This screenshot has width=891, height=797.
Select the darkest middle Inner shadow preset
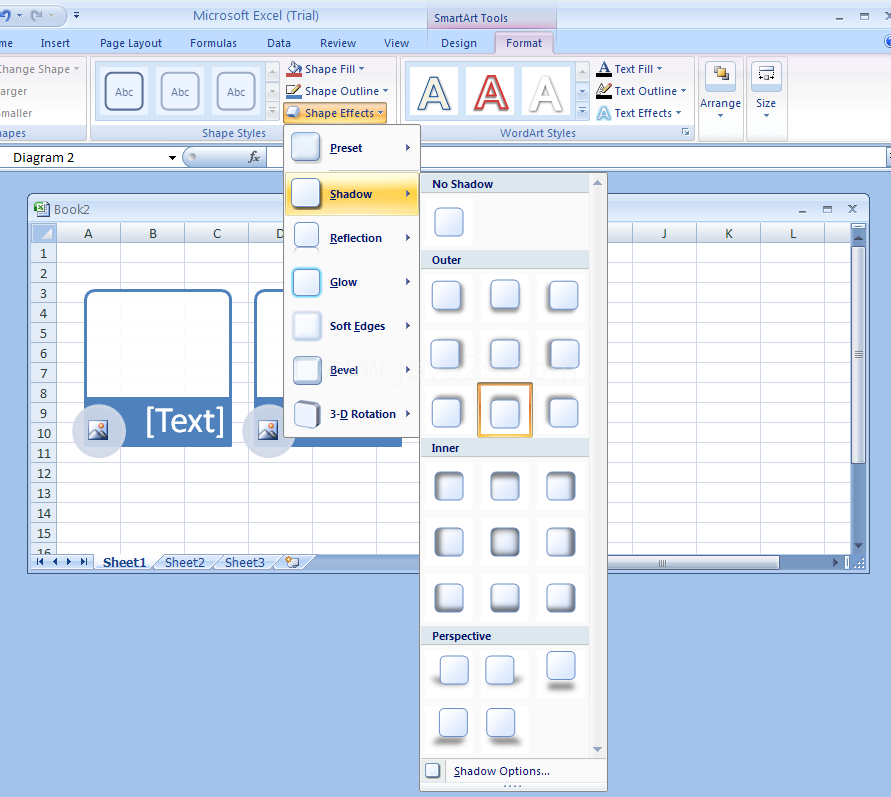coord(505,542)
